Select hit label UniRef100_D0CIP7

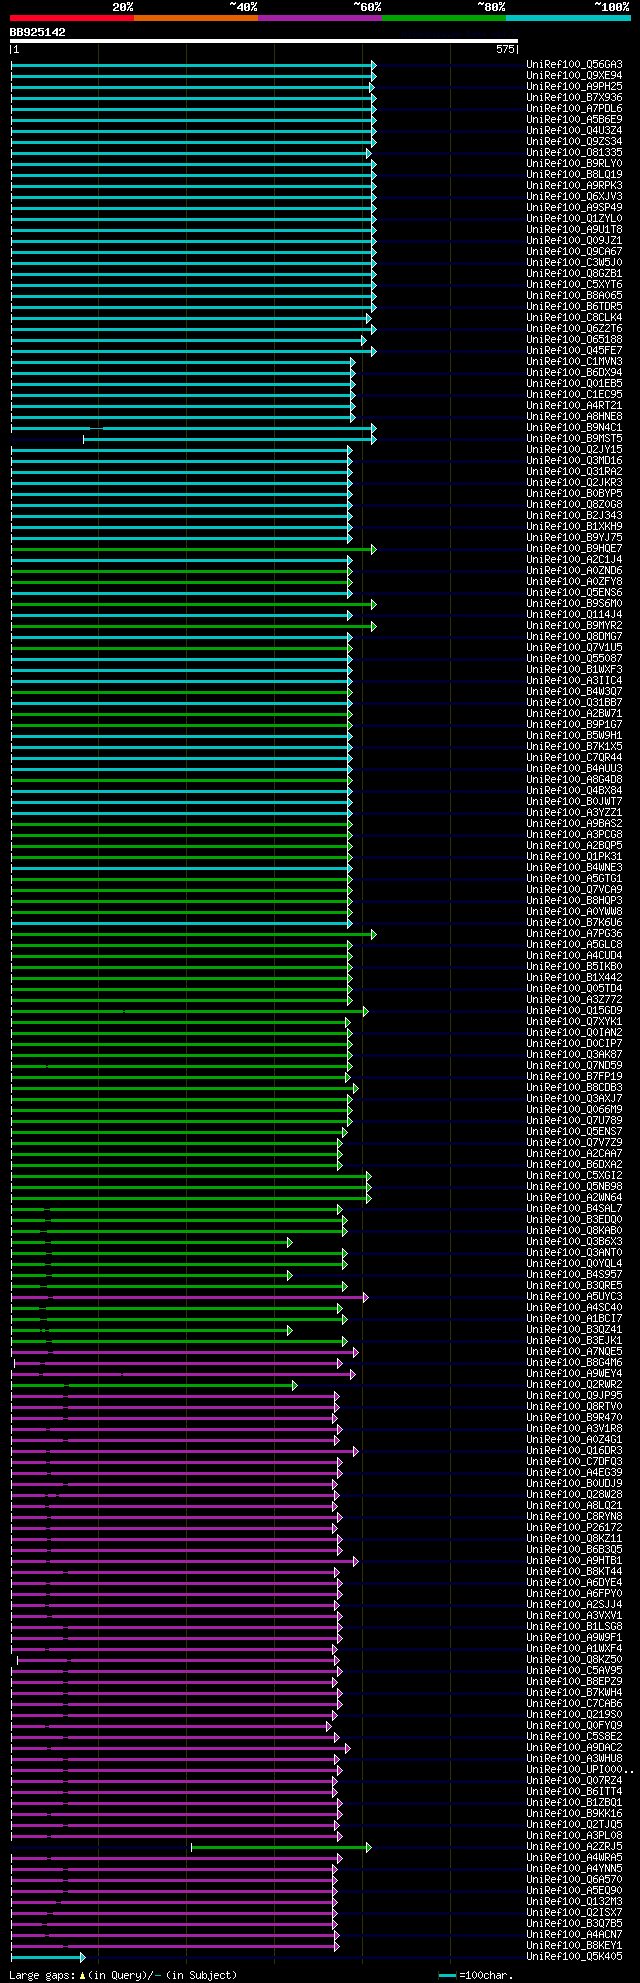(574, 1043)
